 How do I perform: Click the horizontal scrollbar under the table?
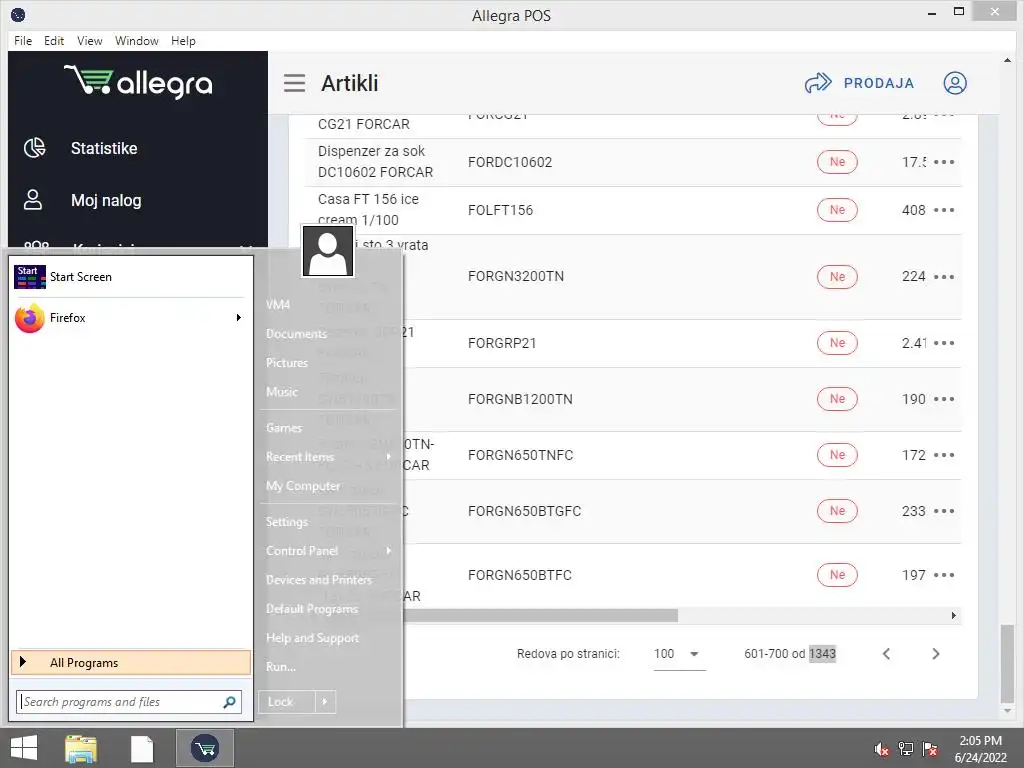coord(540,616)
